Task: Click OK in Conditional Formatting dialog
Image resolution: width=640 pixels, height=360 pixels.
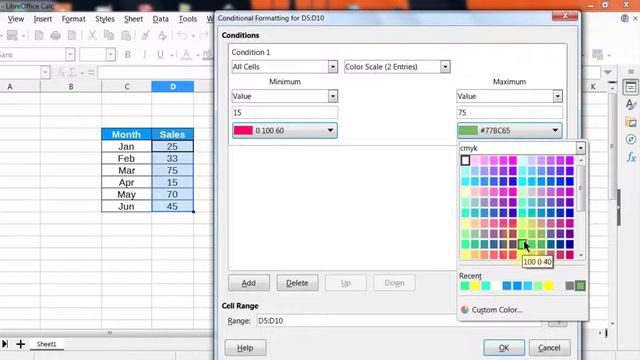Action: [504, 348]
